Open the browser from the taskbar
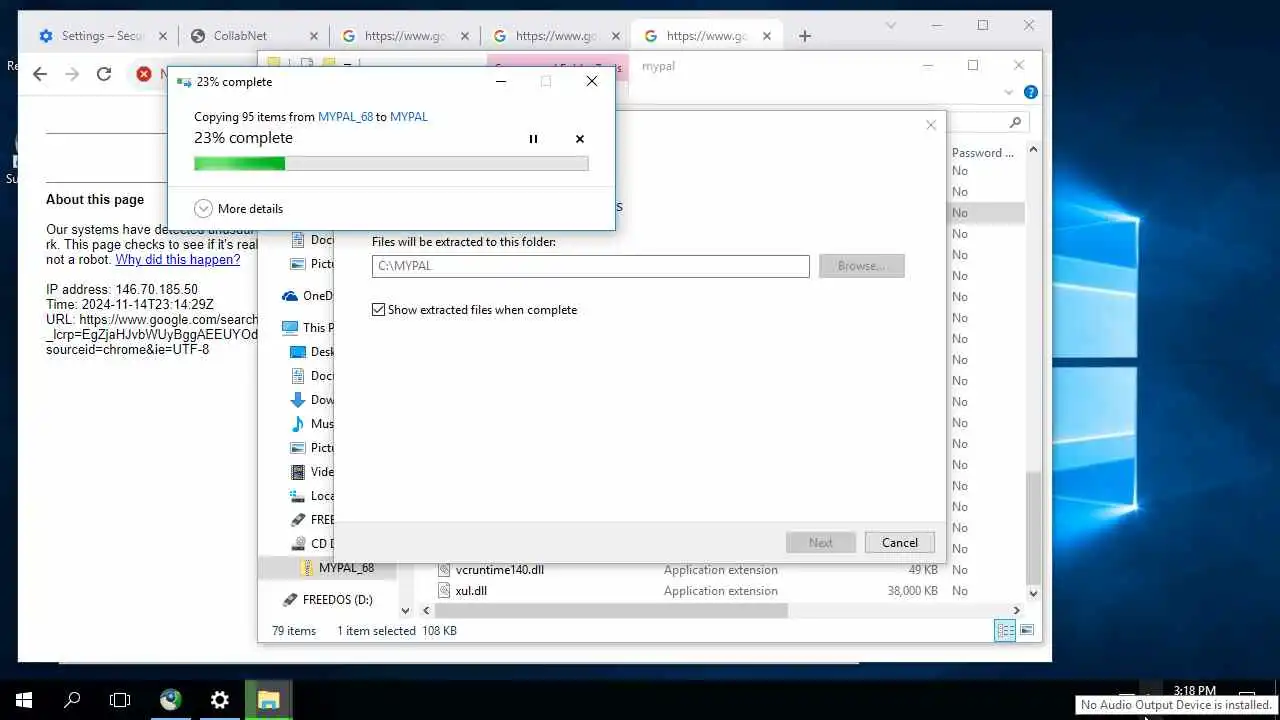Image resolution: width=1280 pixels, height=720 pixels. click(x=171, y=700)
